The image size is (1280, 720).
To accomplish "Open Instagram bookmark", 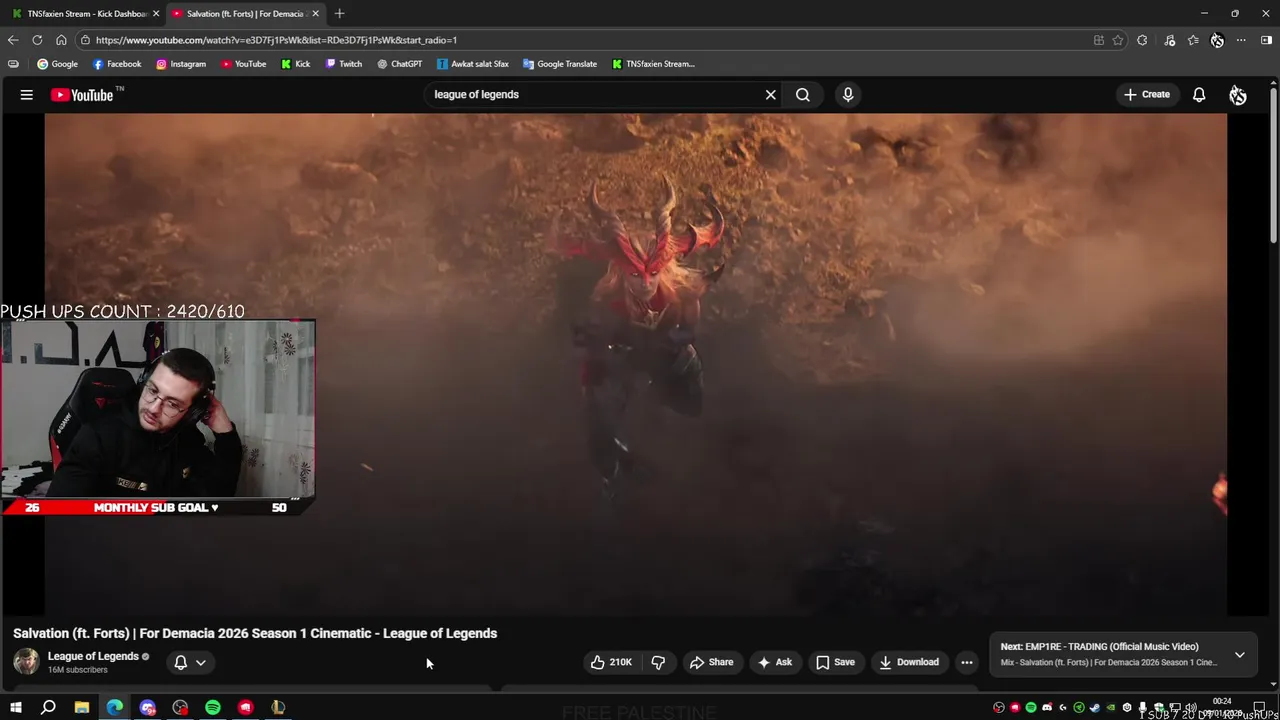I will click(x=181, y=64).
